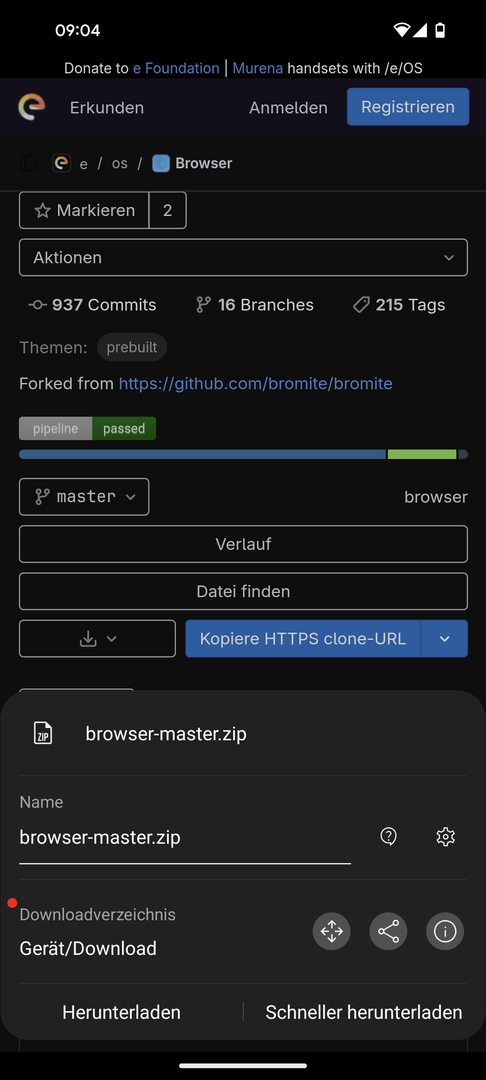Screen dimensions: 486x1080
Task: Open clone-URL options chevron
Action: (x=445, y=638)
